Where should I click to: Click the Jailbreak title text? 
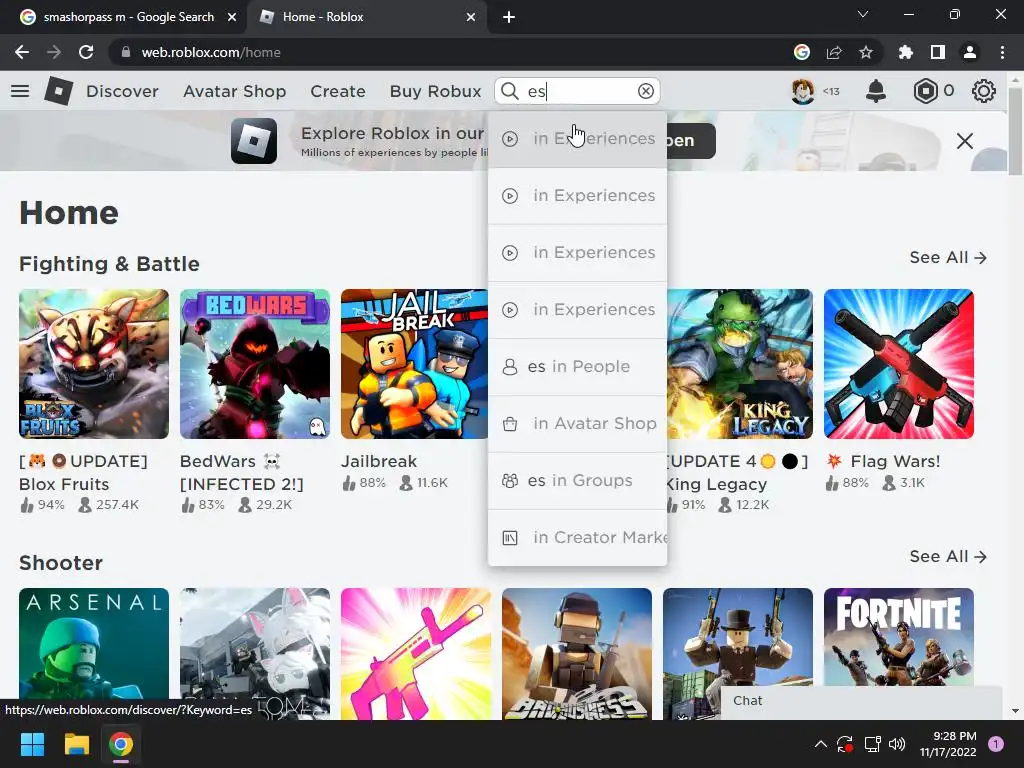coord(379,461)
